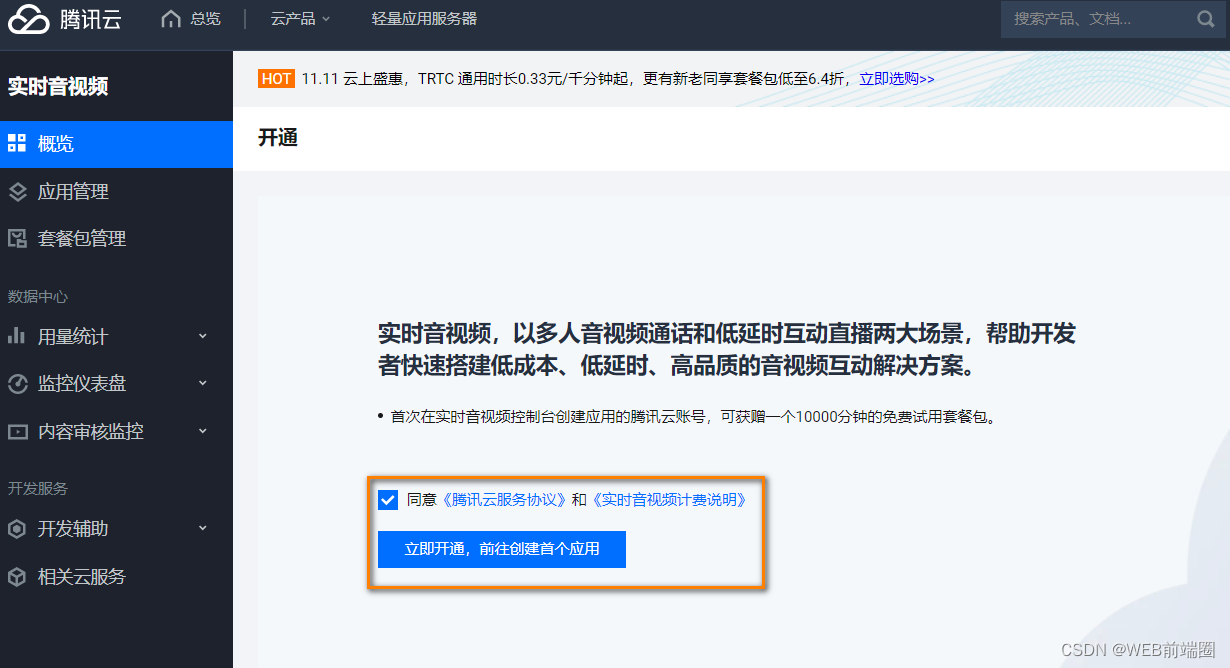Open 相关云服务 sidebar item

point(116,576)
